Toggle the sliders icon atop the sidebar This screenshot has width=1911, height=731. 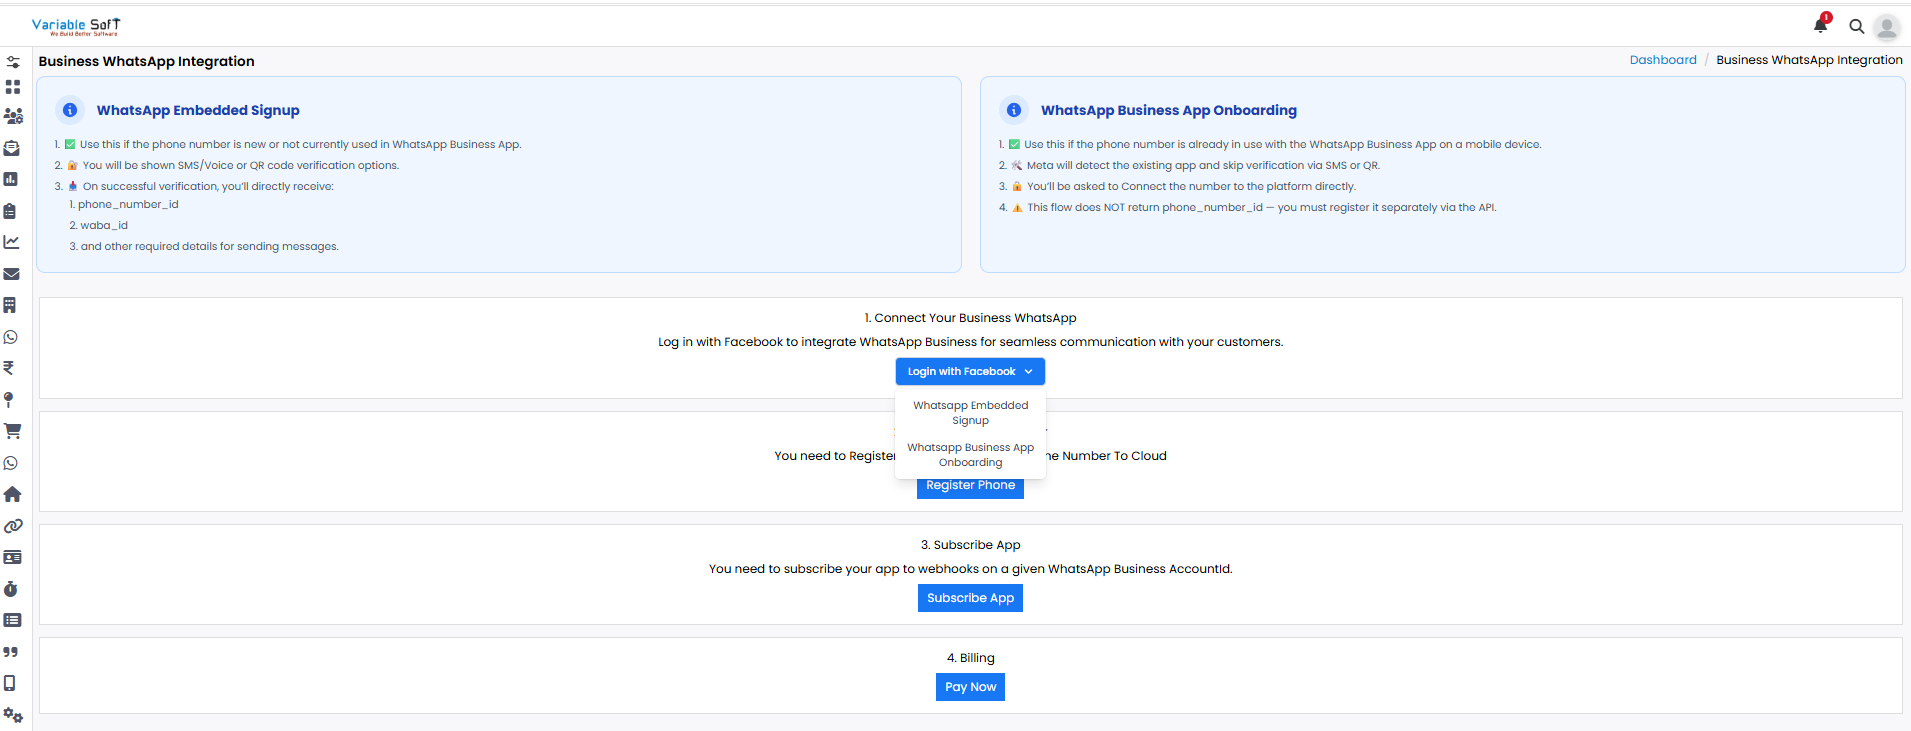coord(13,62)
